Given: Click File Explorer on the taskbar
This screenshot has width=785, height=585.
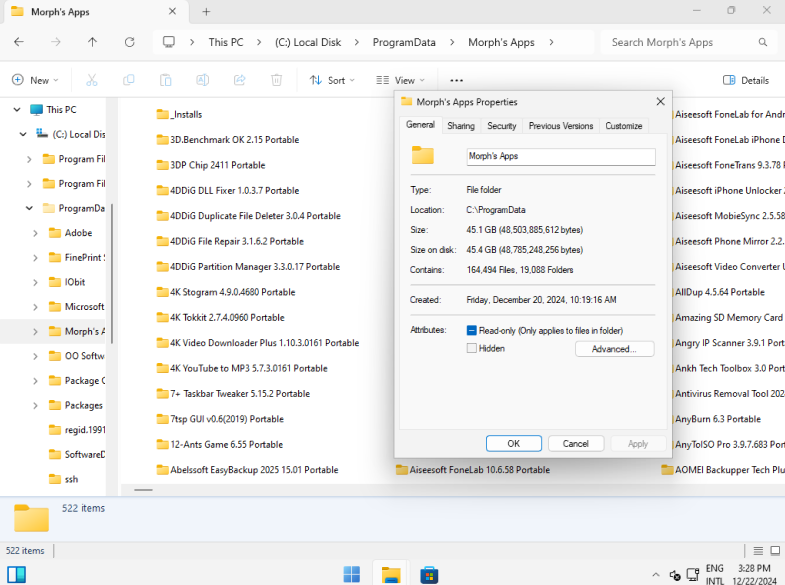Looking at the screenshot, I should [x=390, y=574].
